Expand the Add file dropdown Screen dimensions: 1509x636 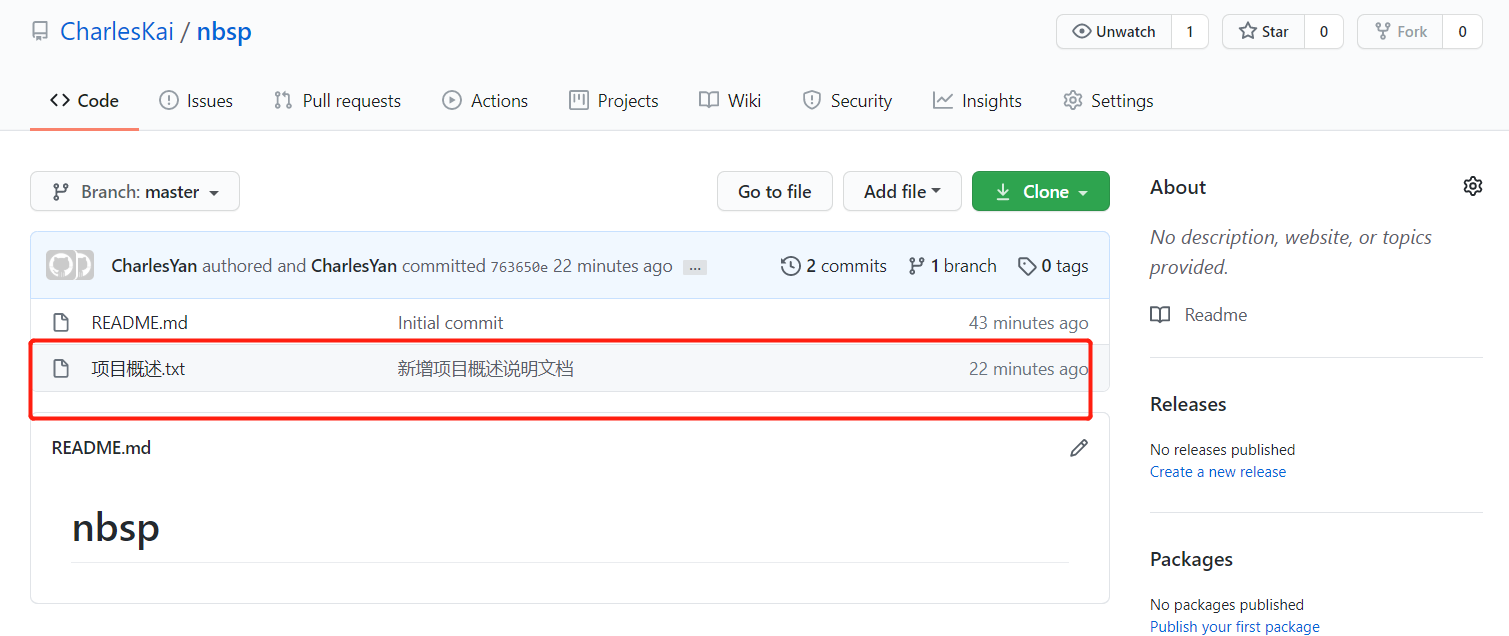[x=902, y=191]
